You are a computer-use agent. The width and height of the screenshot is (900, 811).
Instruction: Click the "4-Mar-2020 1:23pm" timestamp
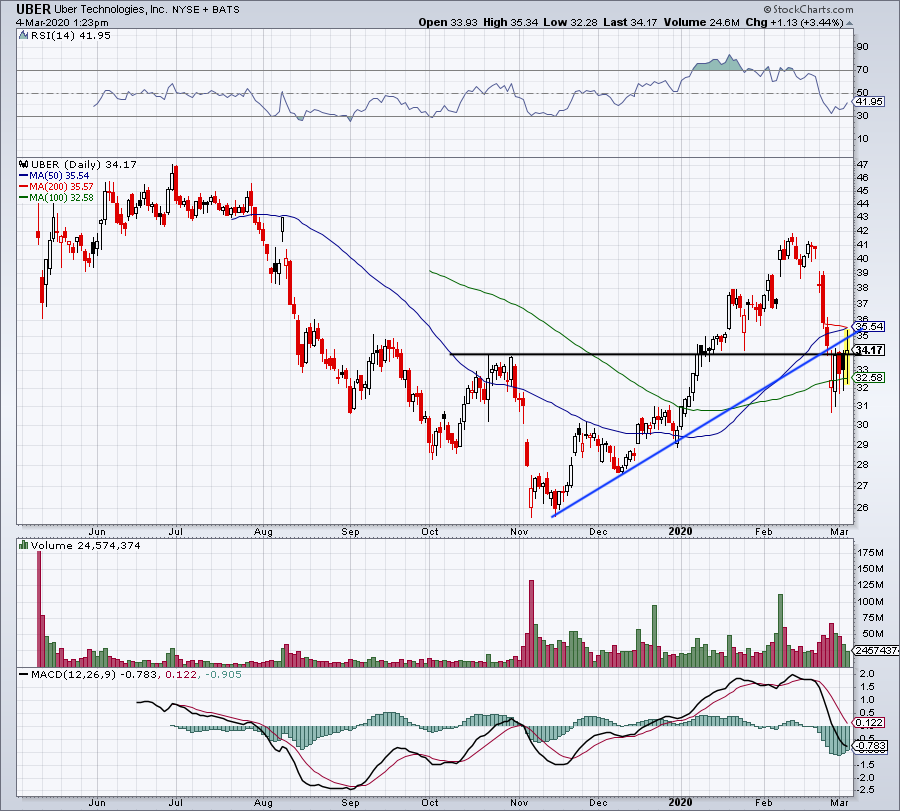tap(62, 23)
